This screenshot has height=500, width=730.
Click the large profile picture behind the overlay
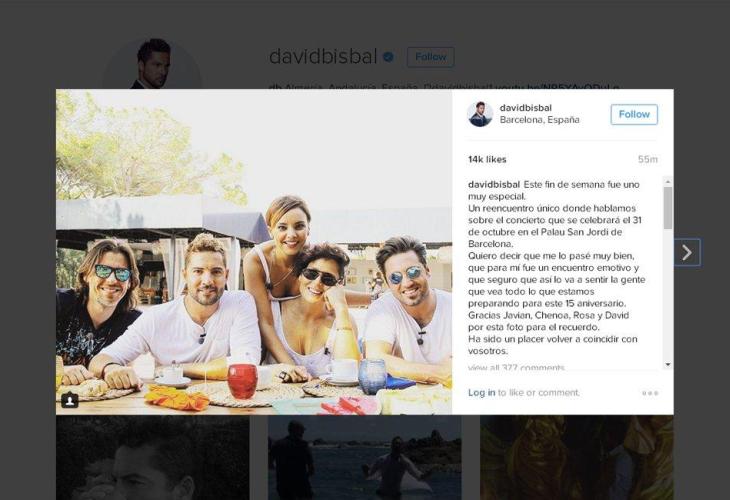(152, 64)
